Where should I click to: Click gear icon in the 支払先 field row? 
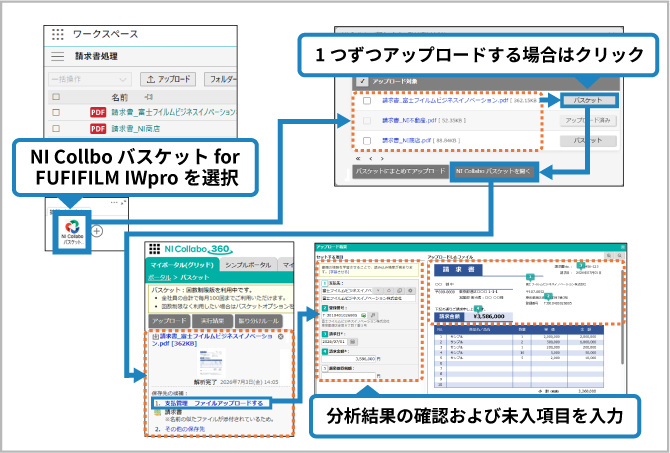(x=410, y=290)
